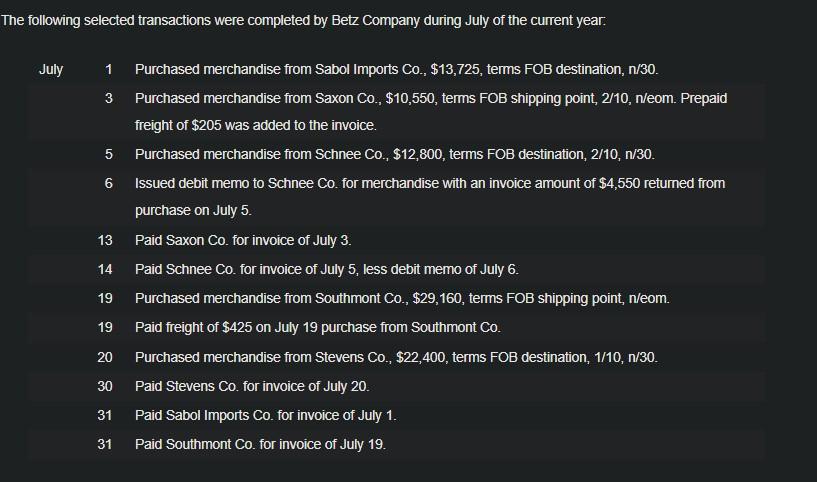Click the intro sentence about Betz Company

click(x=303, y=21)
